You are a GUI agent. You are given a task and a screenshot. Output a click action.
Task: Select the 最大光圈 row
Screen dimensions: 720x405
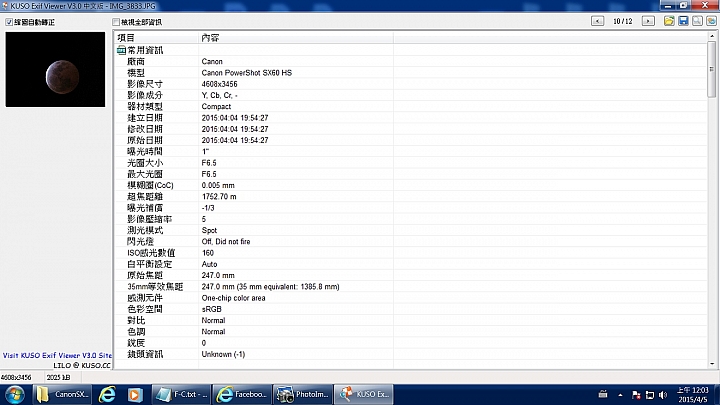pyautogui.click(x=411, y=174)
